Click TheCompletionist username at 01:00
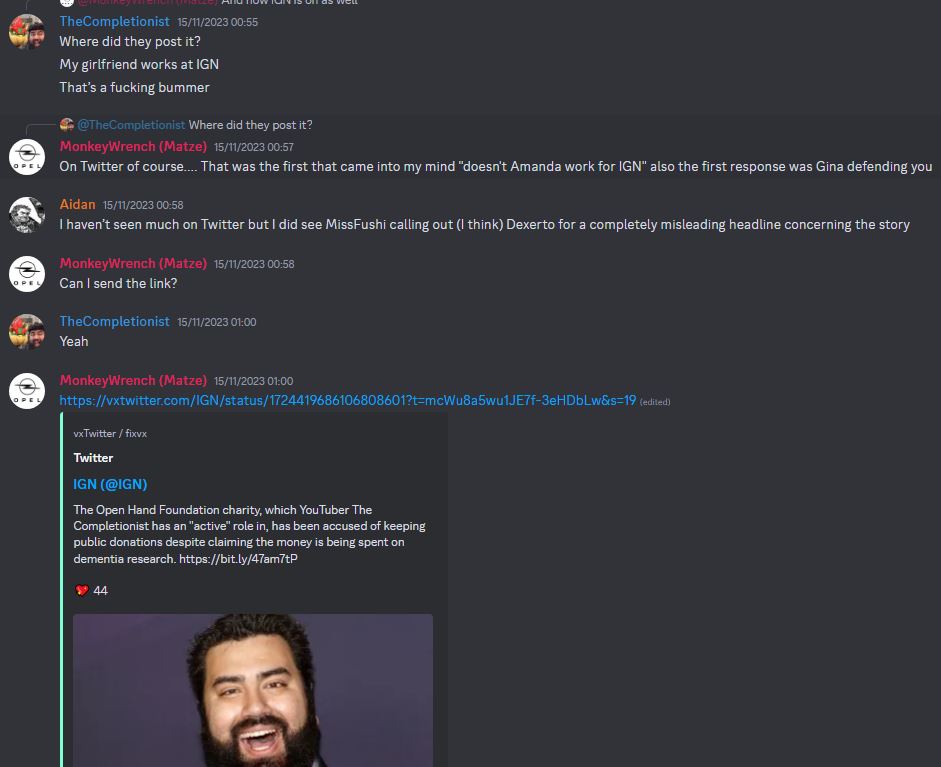This screenshot has height=767, width=941. (115, 322)
